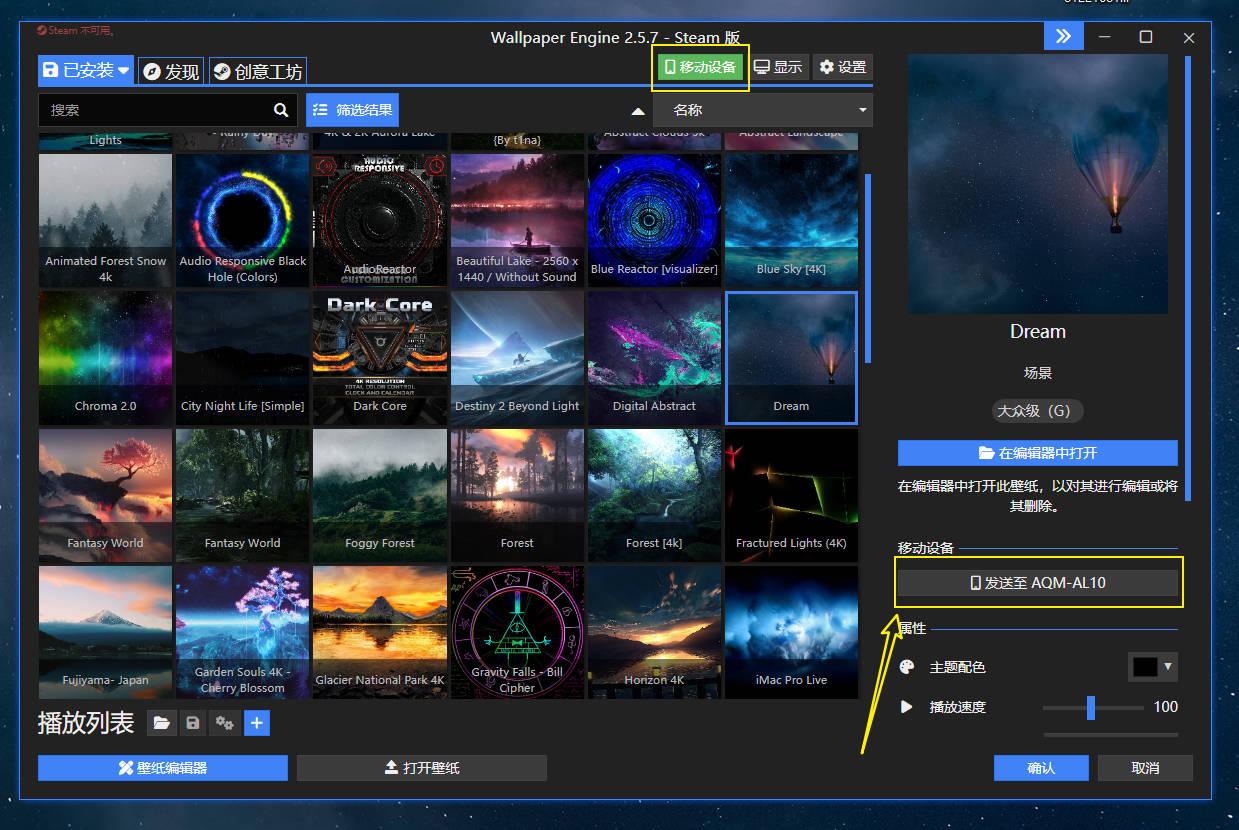The height and width of the screenshot is (830, 1239).
Task: Toggle sort order arrow beside 名称
Action: coord(638,111)
